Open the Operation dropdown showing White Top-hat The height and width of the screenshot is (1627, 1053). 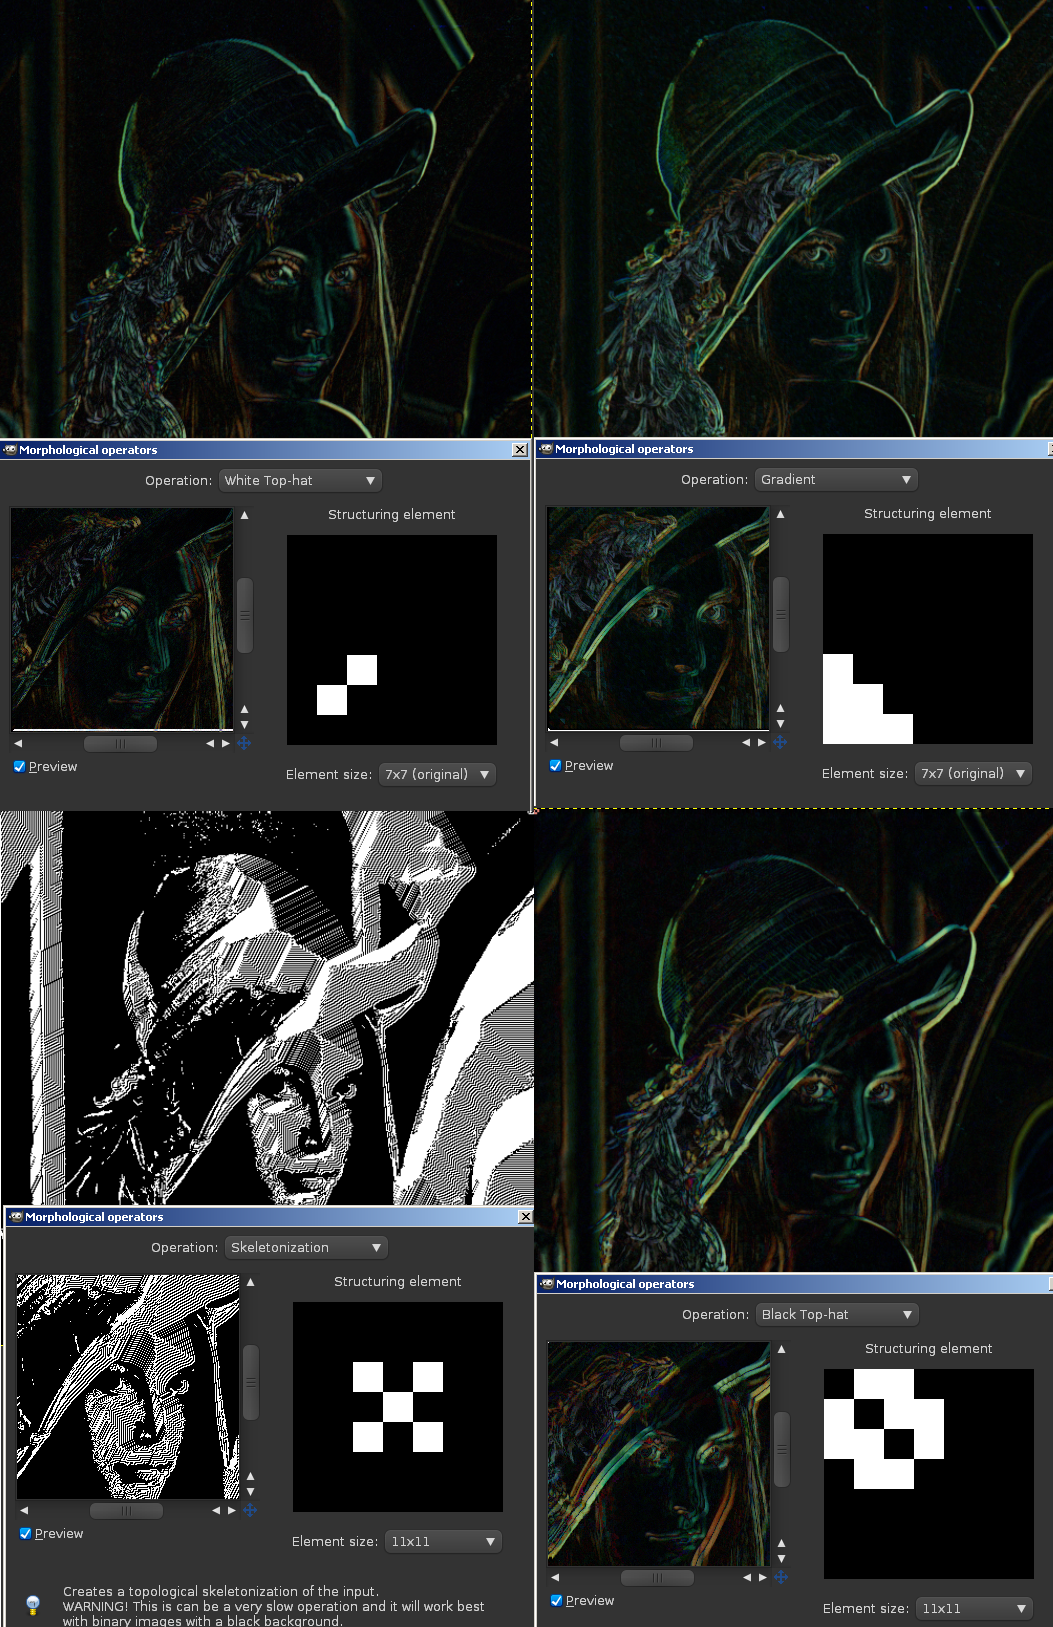tap(300, 481)
